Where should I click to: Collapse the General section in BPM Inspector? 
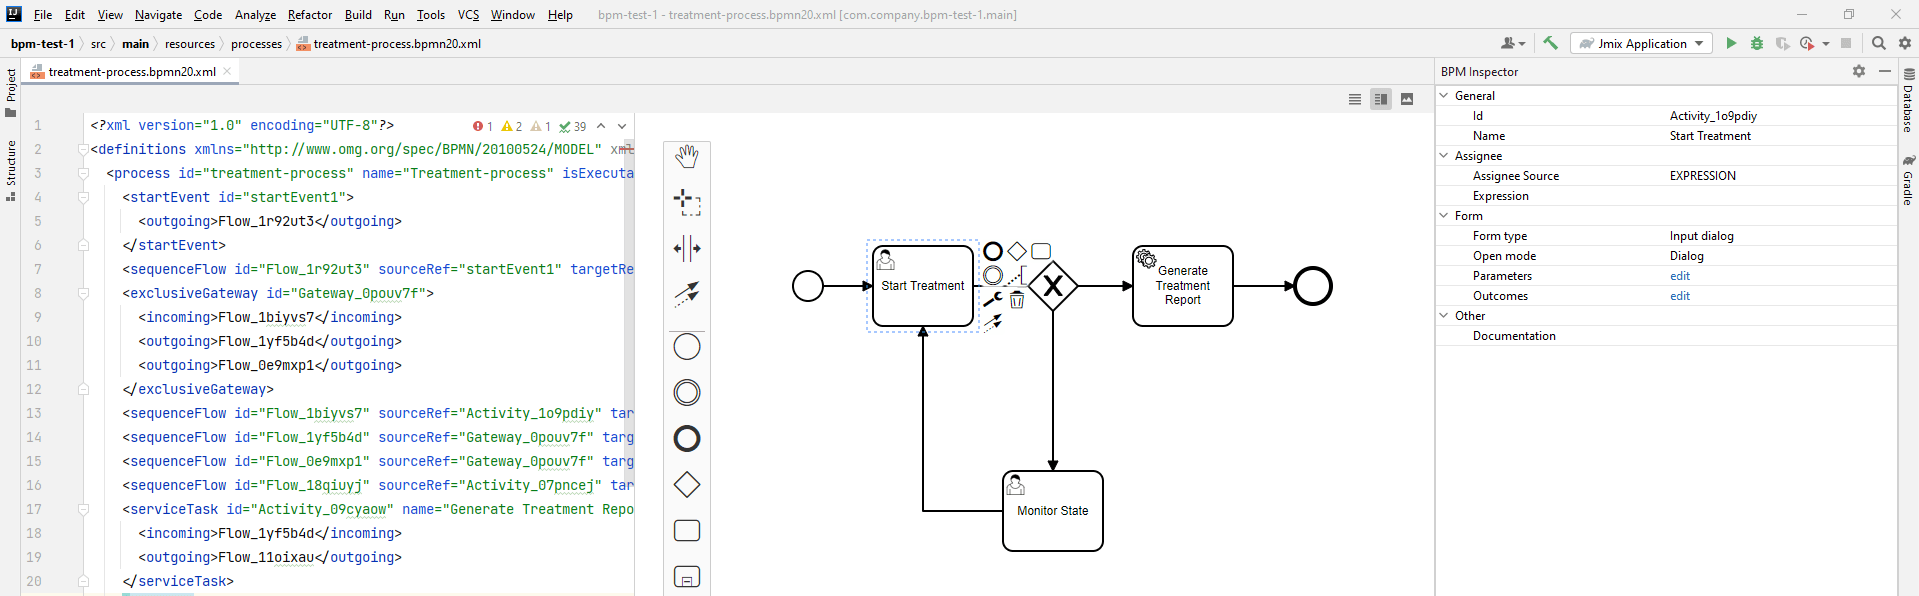coord(1444,96)
